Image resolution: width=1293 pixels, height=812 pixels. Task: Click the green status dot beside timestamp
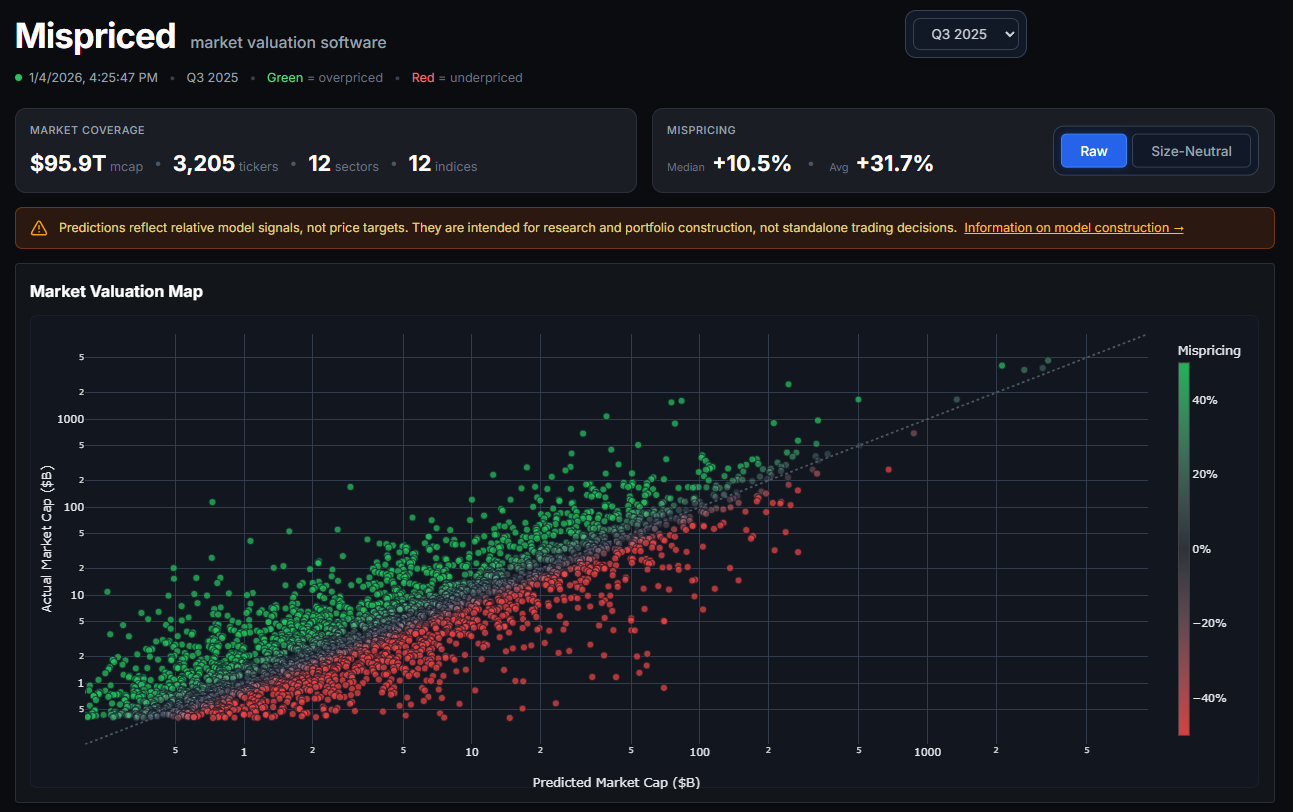[19, 77]
